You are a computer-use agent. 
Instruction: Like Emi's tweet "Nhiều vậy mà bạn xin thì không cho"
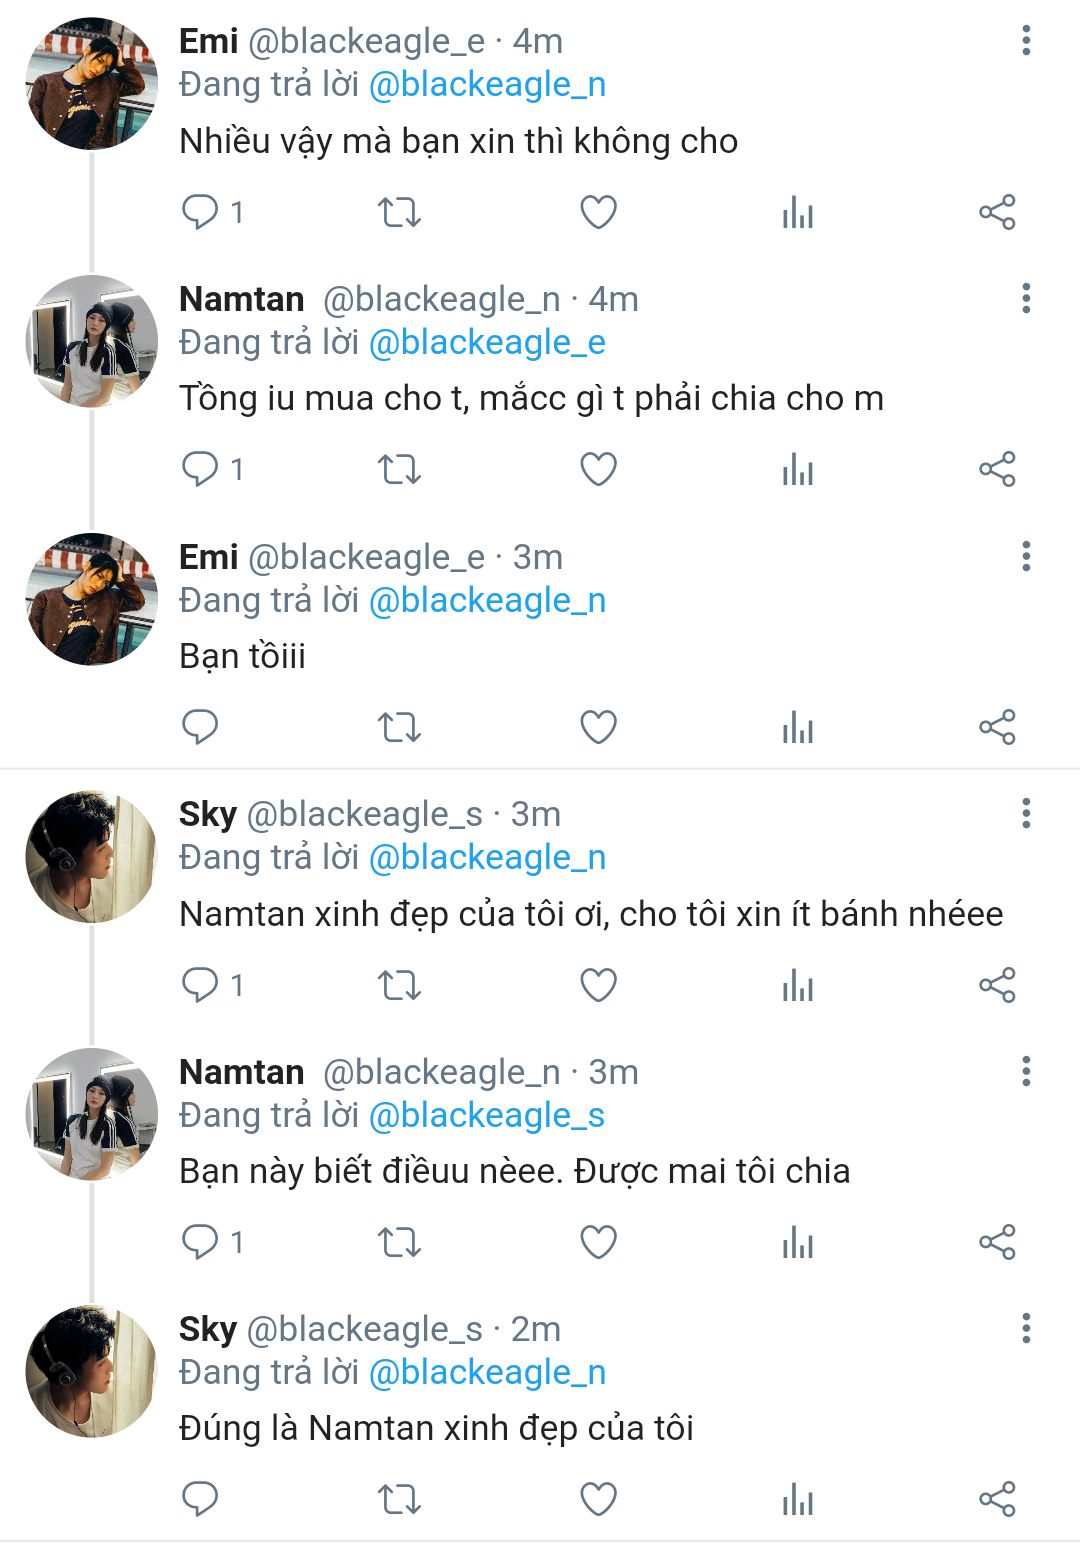598,212
